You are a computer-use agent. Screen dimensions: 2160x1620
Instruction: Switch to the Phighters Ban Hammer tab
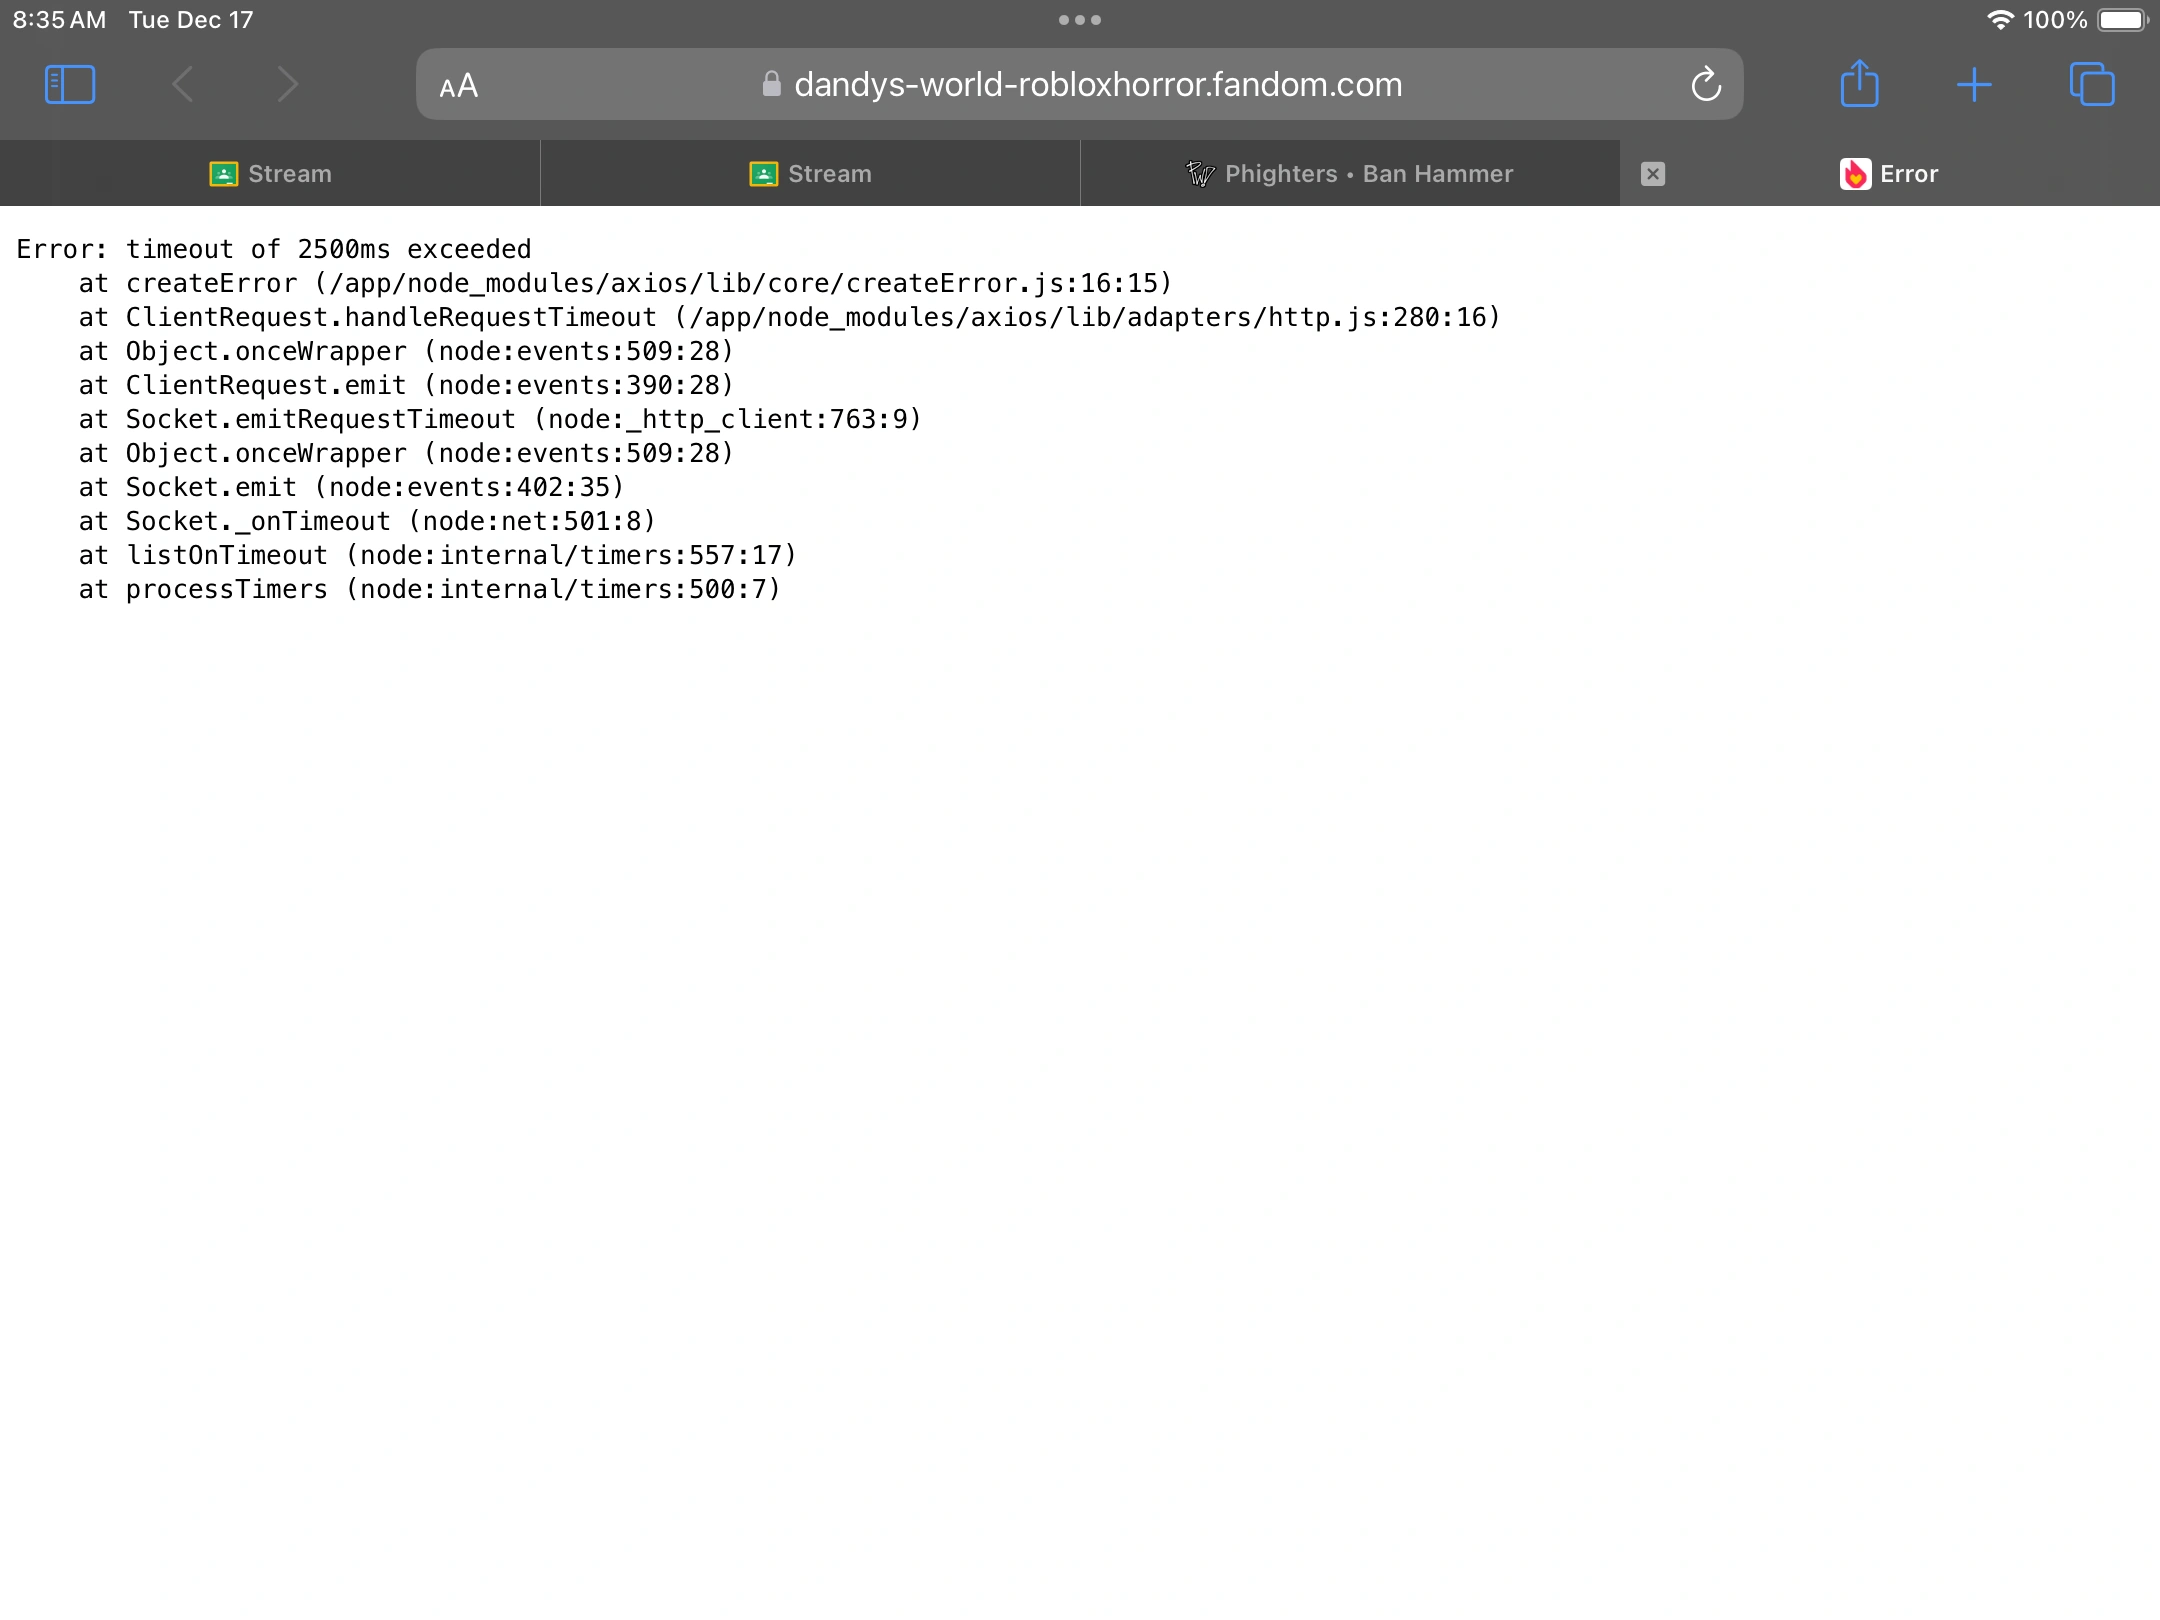click(1350, 174)
